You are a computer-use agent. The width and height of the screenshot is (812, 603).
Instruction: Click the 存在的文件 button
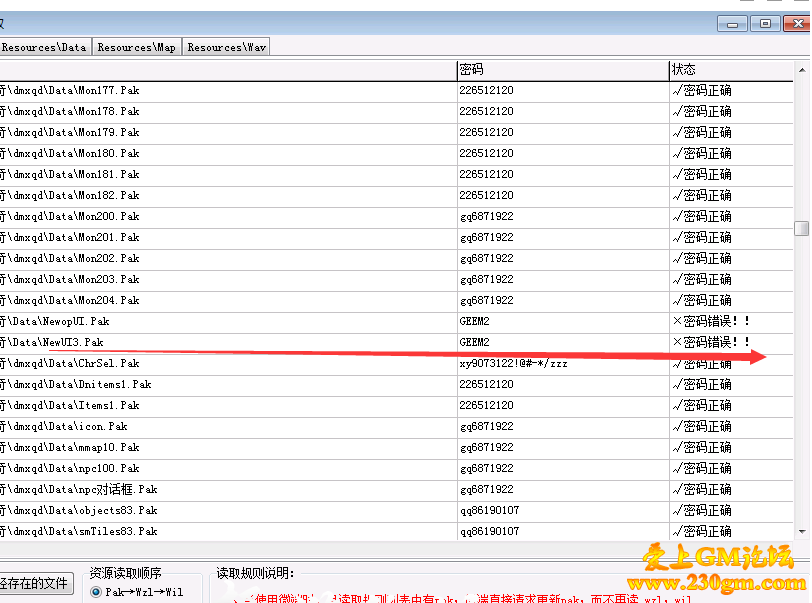36,583
